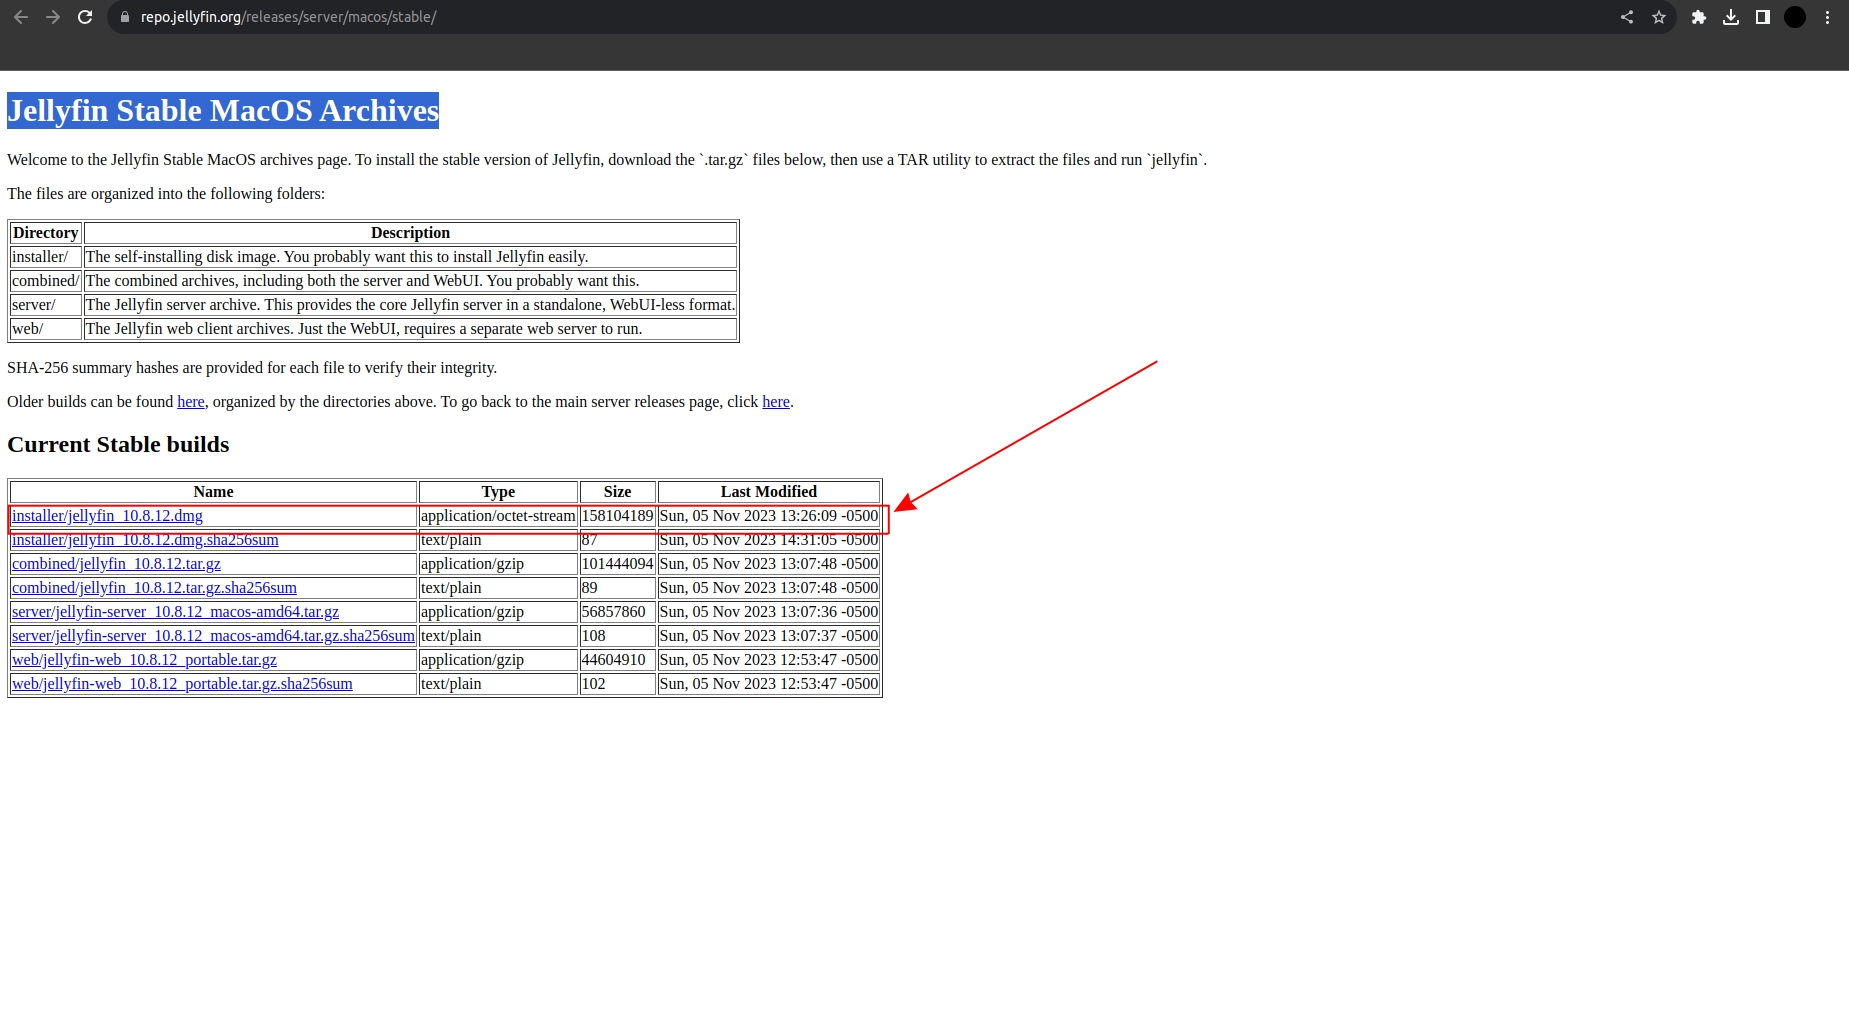Image resolution: width=1849 pixels, height=1014 pixels.
Task: Follow 'here' link to main server releases
Action: (776, 402)
